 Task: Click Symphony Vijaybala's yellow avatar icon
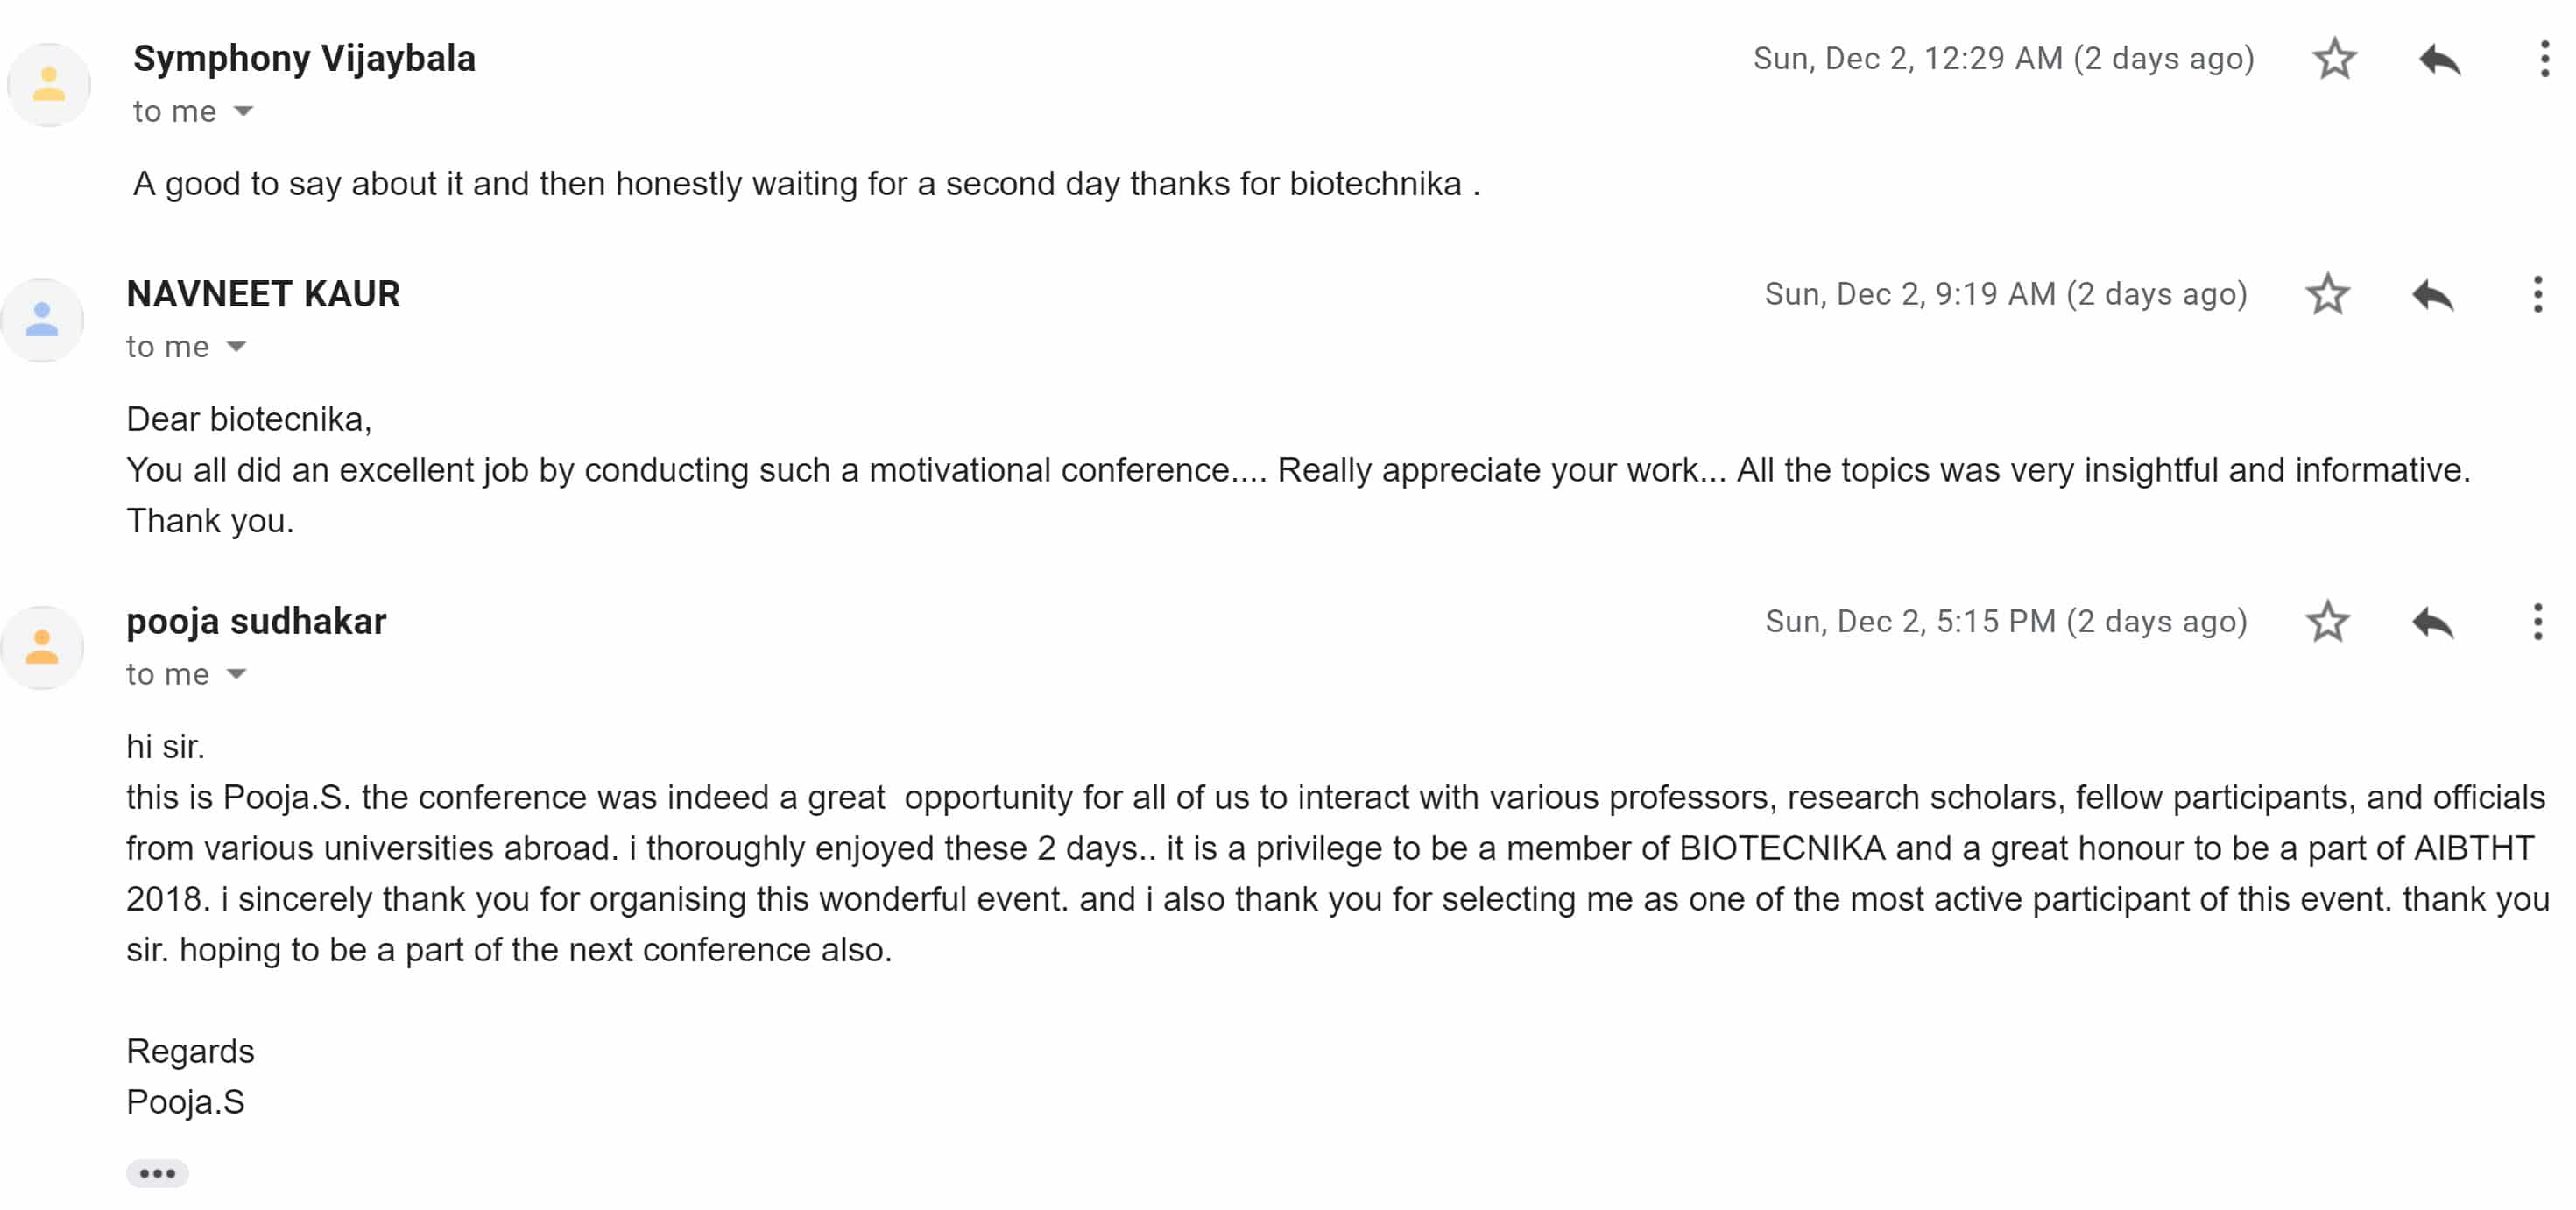[x=48, y=84]
